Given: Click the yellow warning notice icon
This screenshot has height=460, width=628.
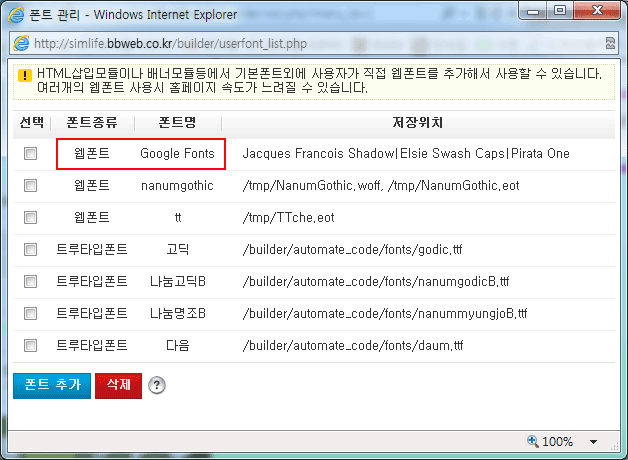Looking at the screenshot, I should click(x=24, y=75).
